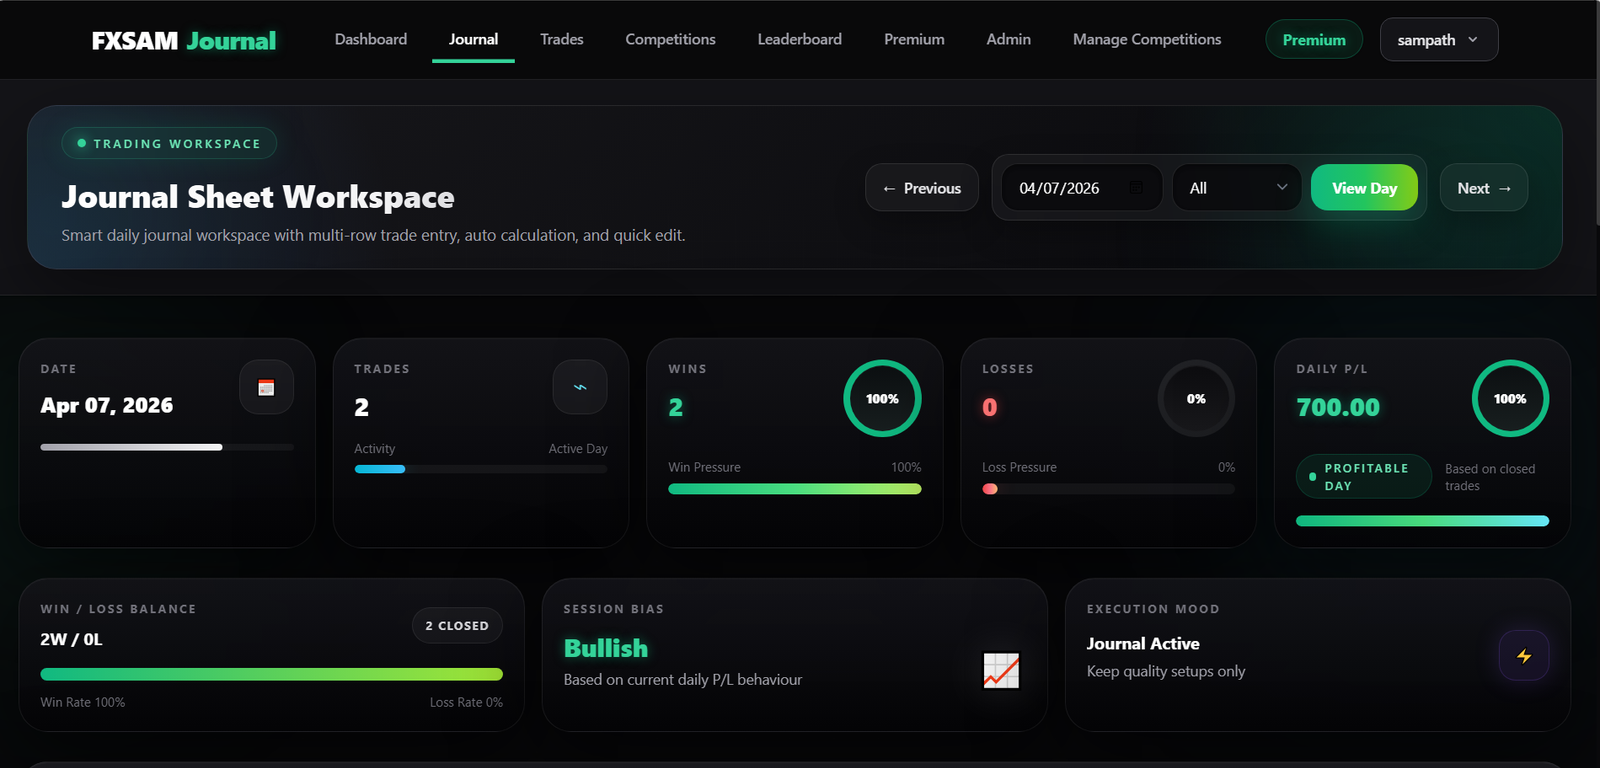Click the Loss Rate 0% label
This screenshot has width=1600, height=768.
click(x=466, y=703)
